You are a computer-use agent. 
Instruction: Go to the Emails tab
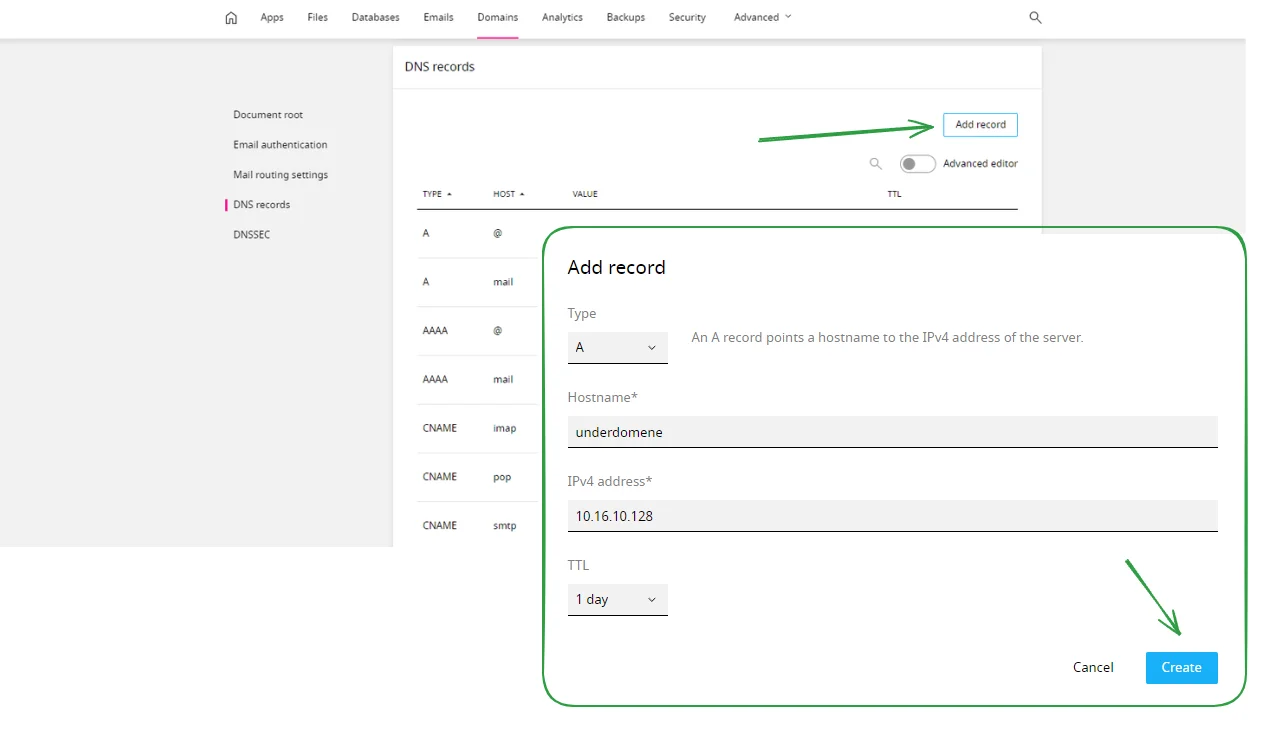[x=438, y=18]
